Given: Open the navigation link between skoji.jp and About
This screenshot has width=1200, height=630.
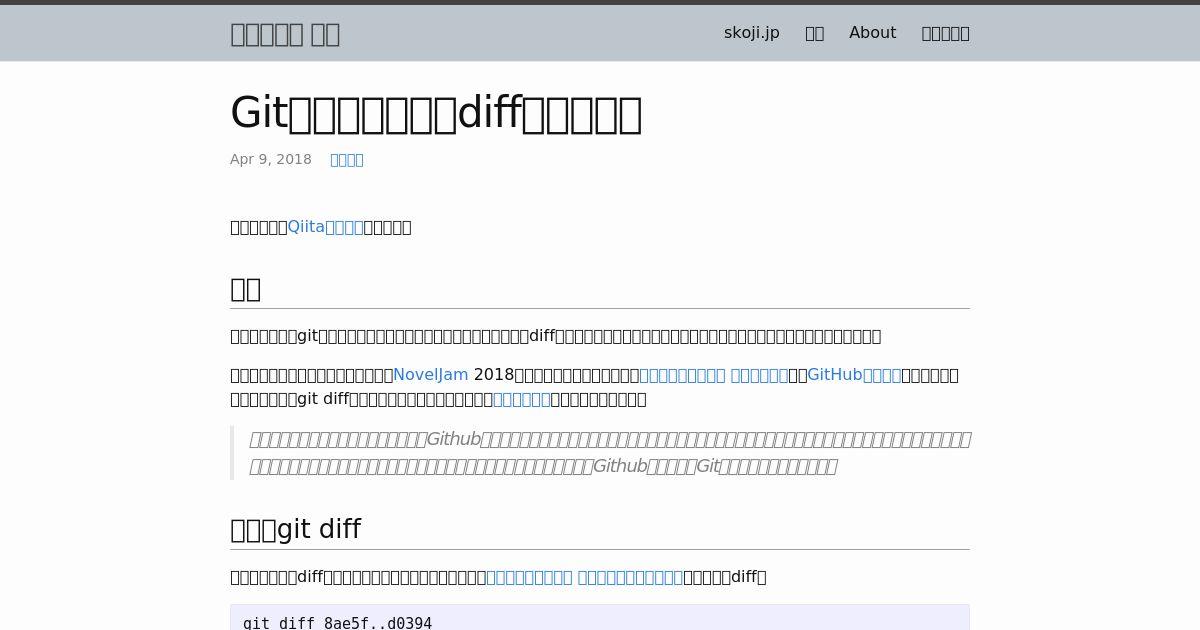Looking at the screenshot, I should (814, 33).
